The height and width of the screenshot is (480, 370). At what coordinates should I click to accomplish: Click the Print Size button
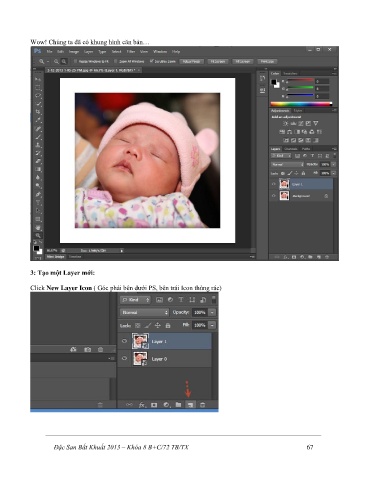pyautogui.click(x=267, y=61)
